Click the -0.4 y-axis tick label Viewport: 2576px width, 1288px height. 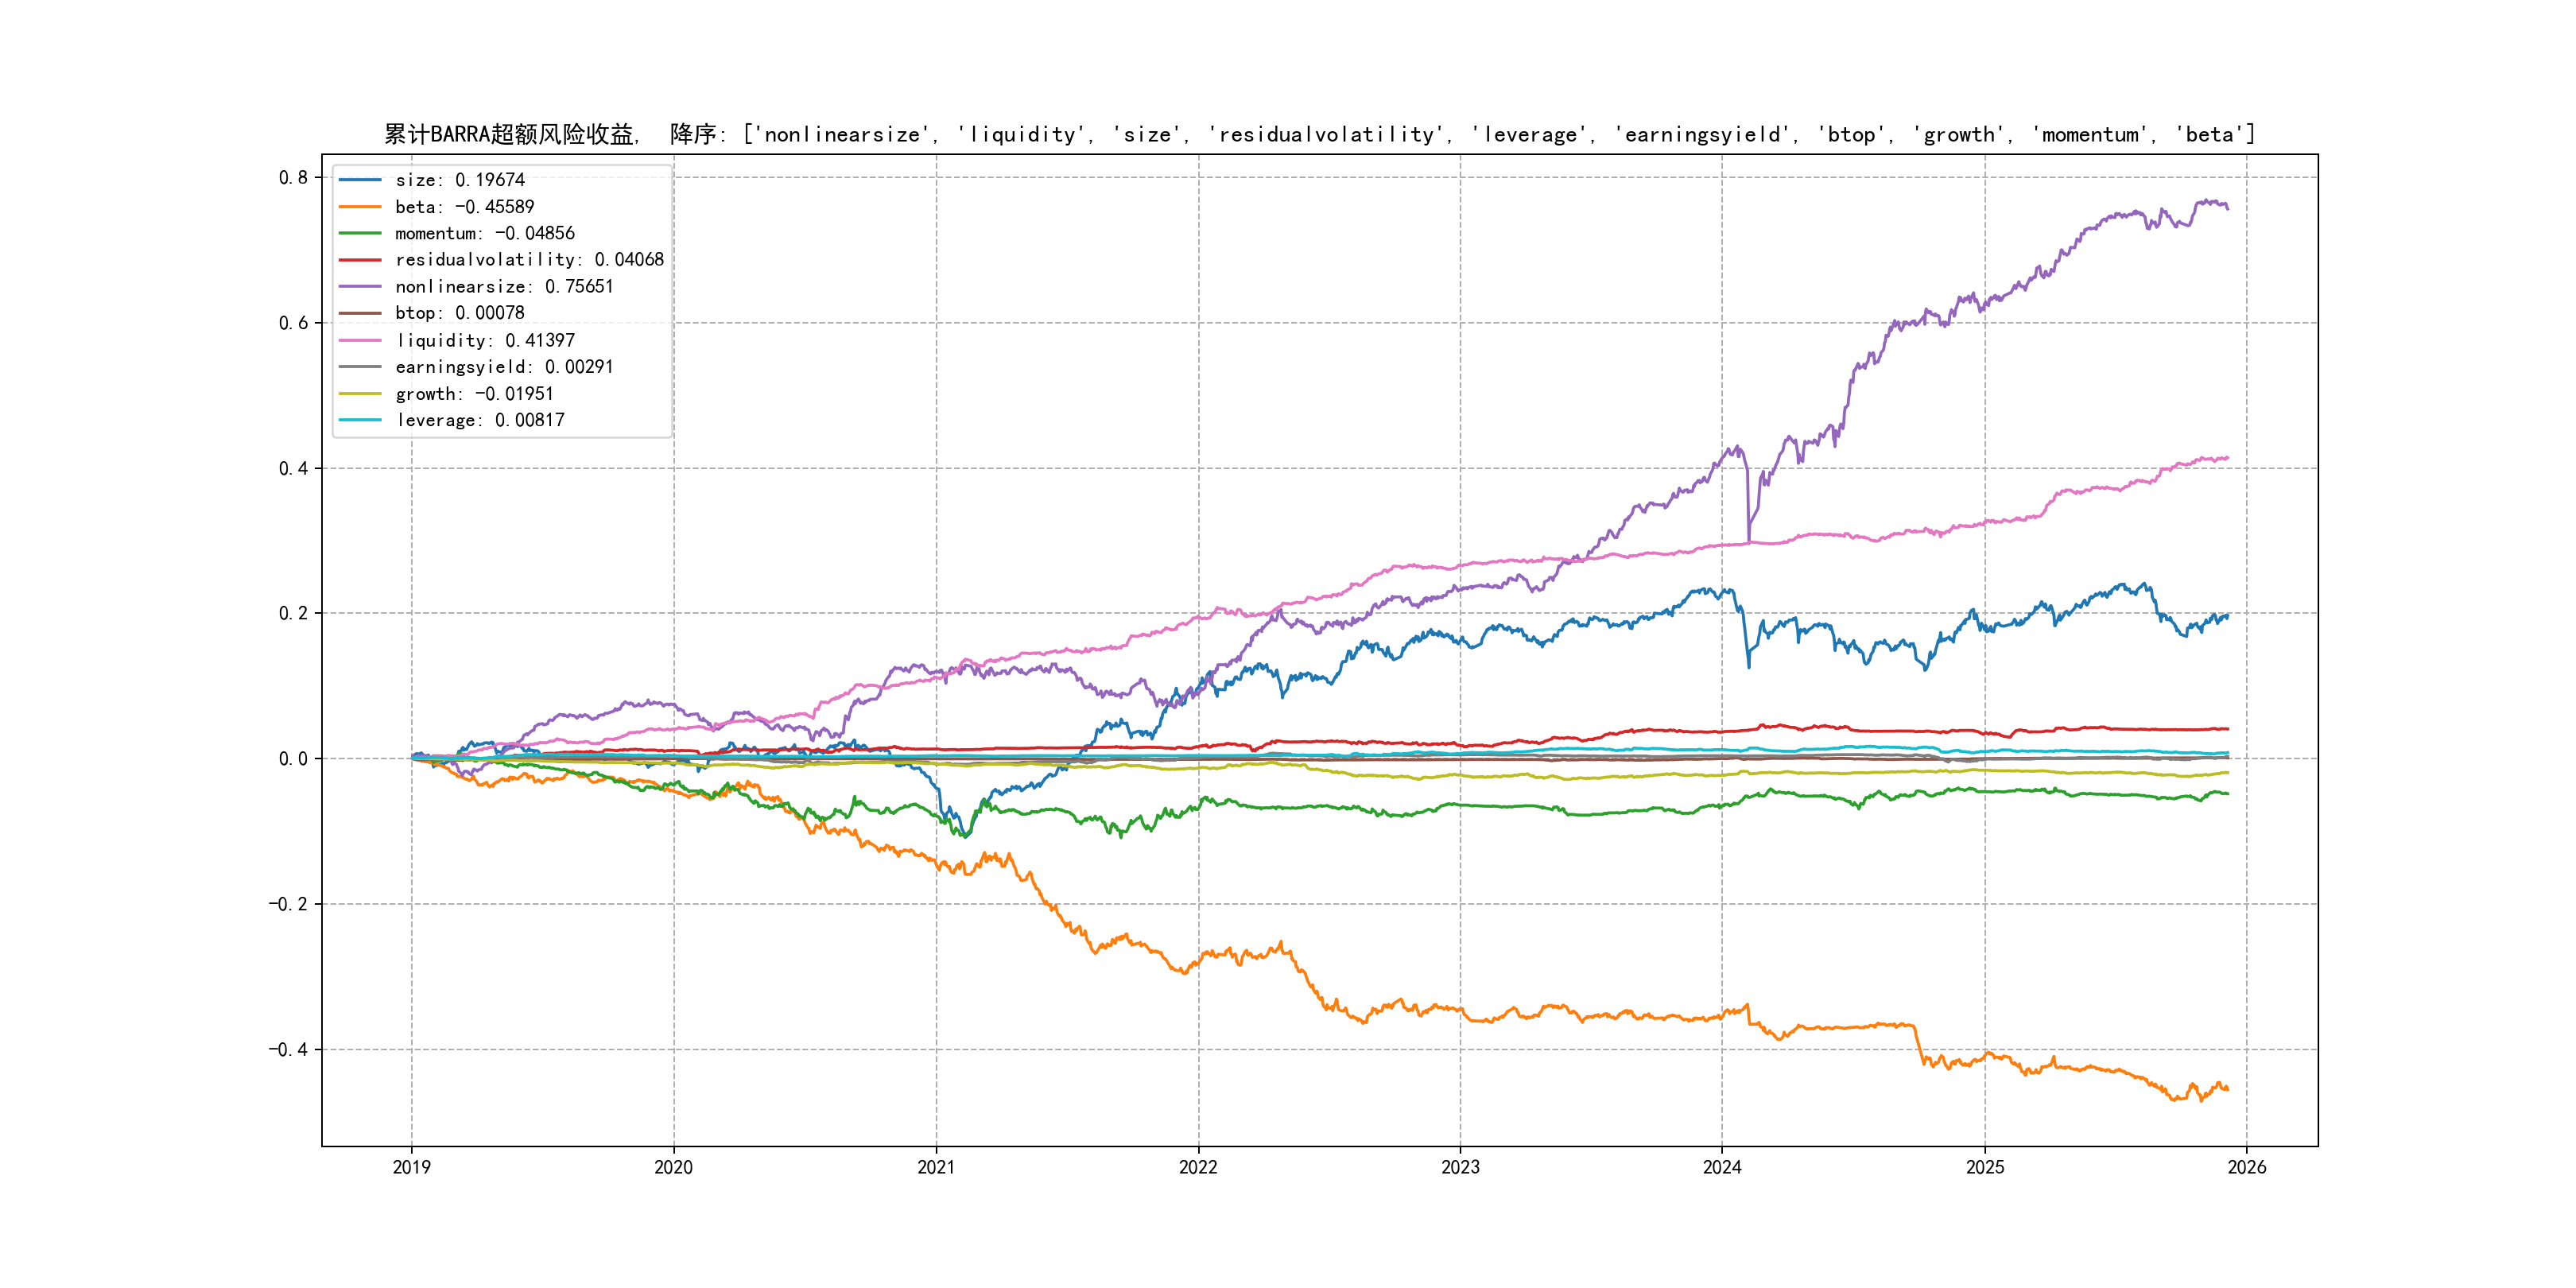[288, 1049]
